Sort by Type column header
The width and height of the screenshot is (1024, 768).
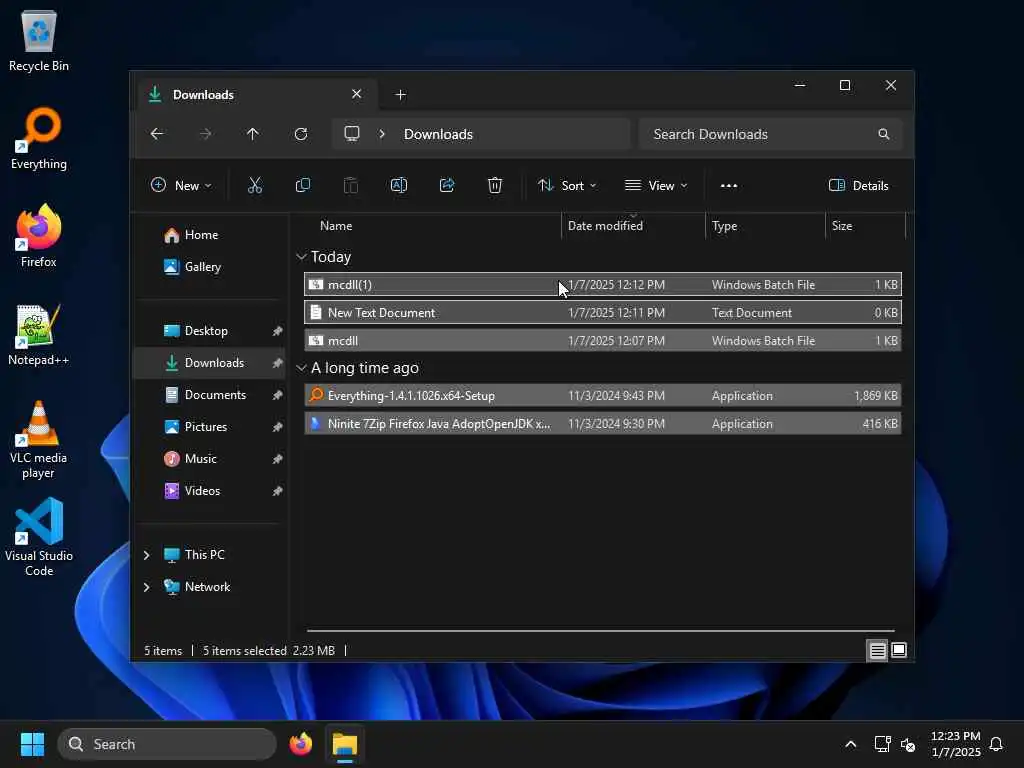pos(765,226)
